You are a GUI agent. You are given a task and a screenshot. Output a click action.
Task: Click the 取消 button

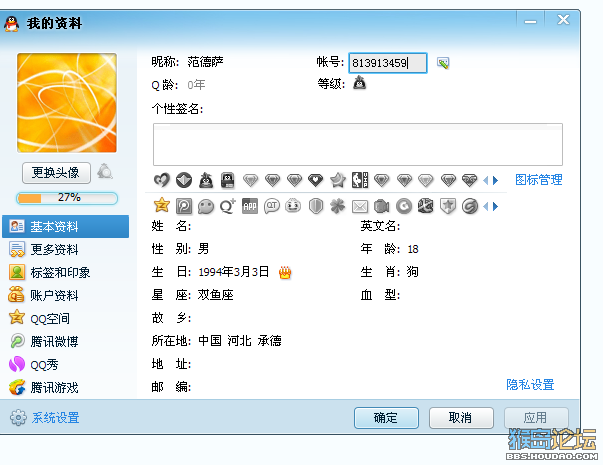click(x=461, y=418)
